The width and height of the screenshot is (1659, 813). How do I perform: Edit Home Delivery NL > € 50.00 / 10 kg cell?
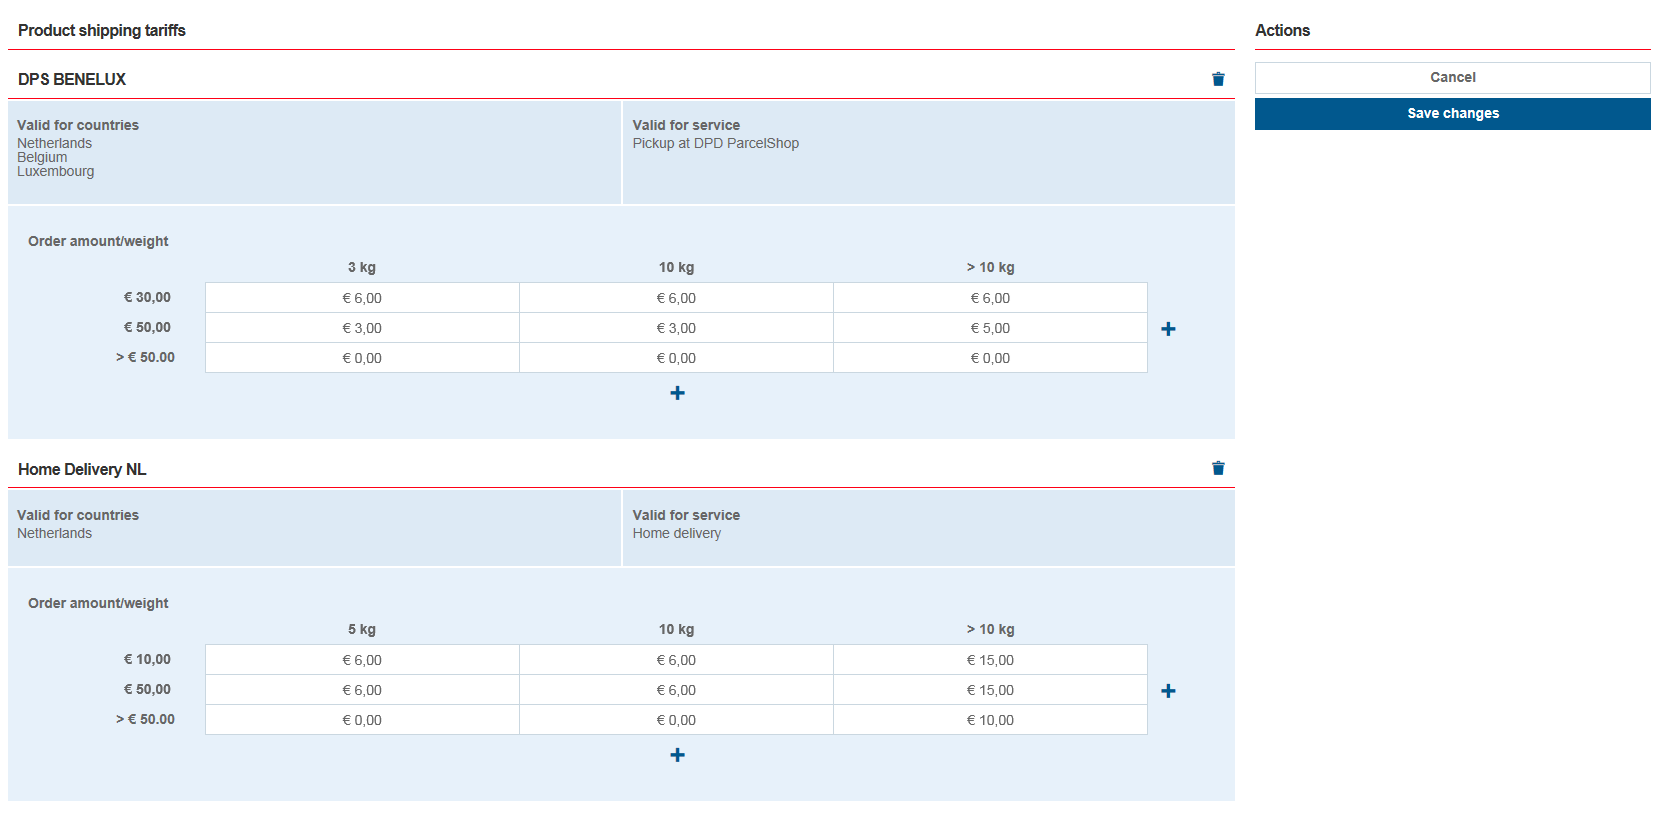pos(676,720)
